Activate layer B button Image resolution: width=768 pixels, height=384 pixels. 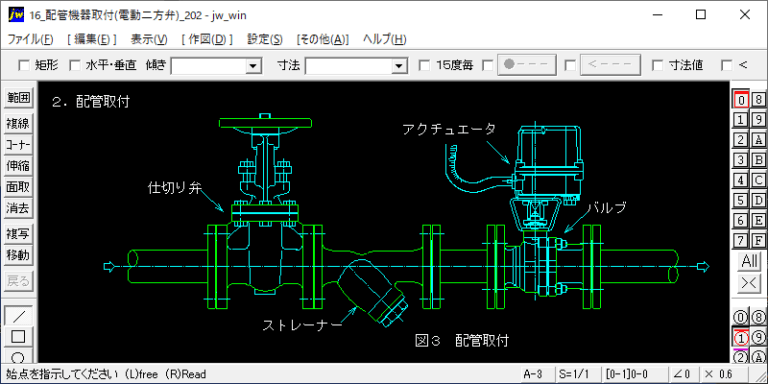point(758,160)
